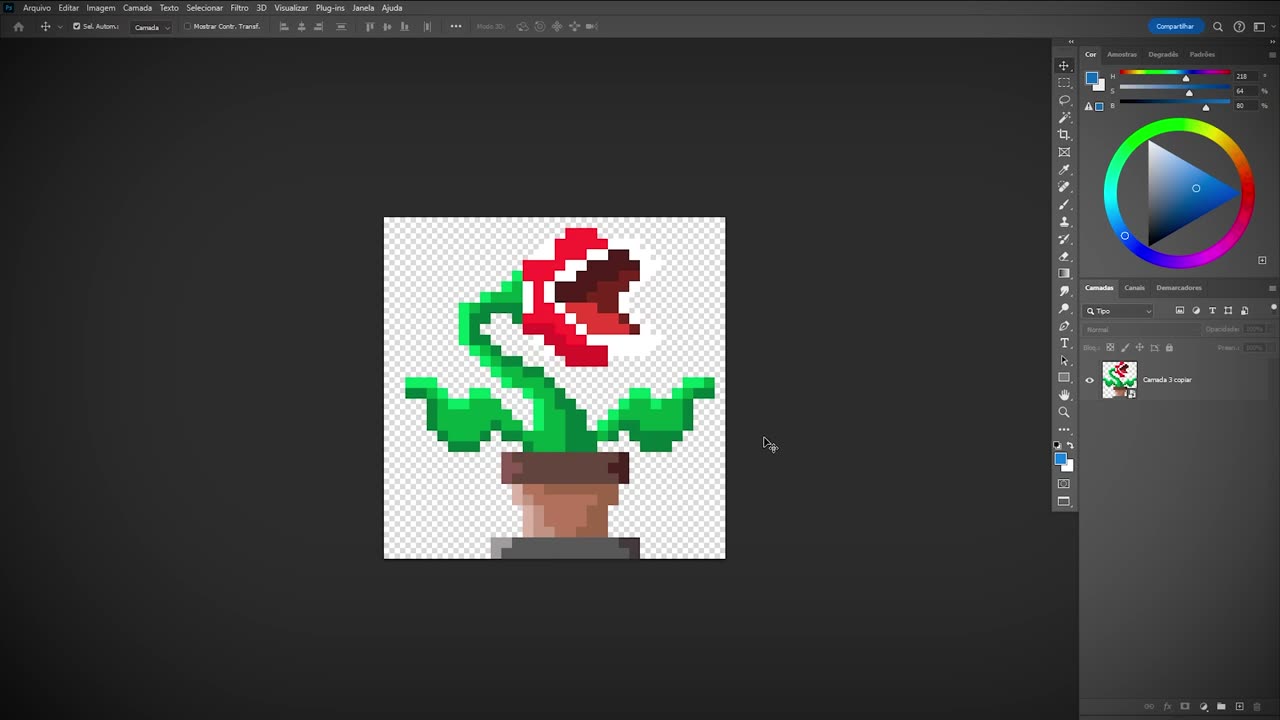Click the foreground color swatch in toolbar
This screenshot has width=1280, height=720.
point(1061,460)
